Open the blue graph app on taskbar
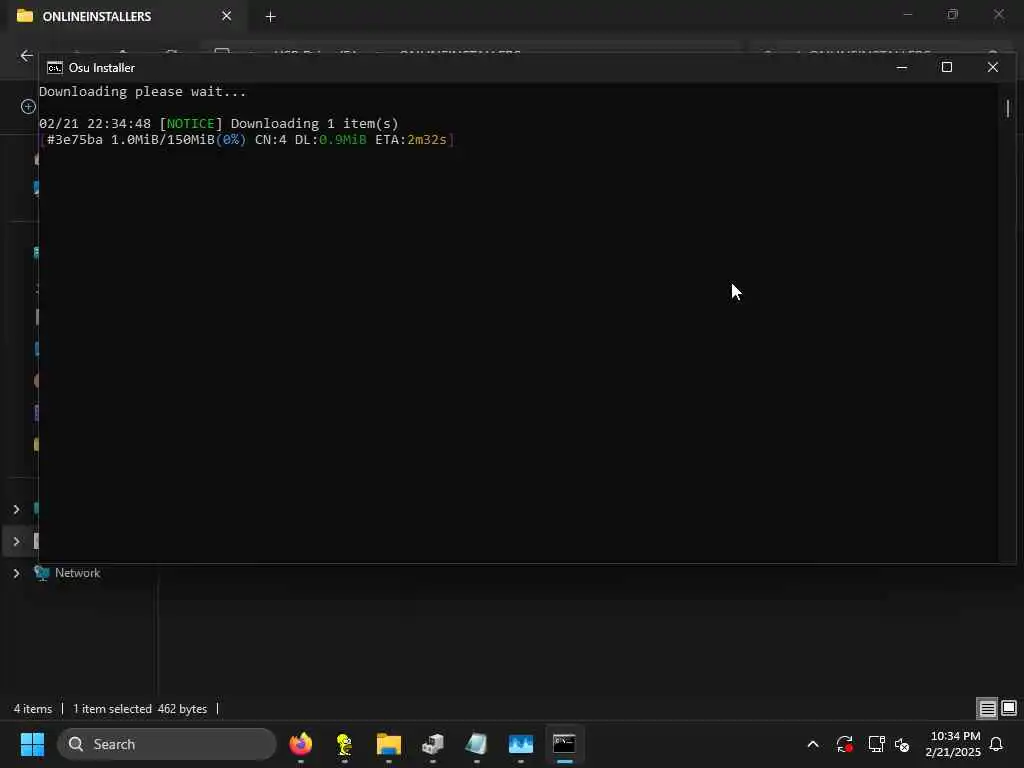Image resolution: width=1024 pixels, height=768 pixels. pos(520,744)
